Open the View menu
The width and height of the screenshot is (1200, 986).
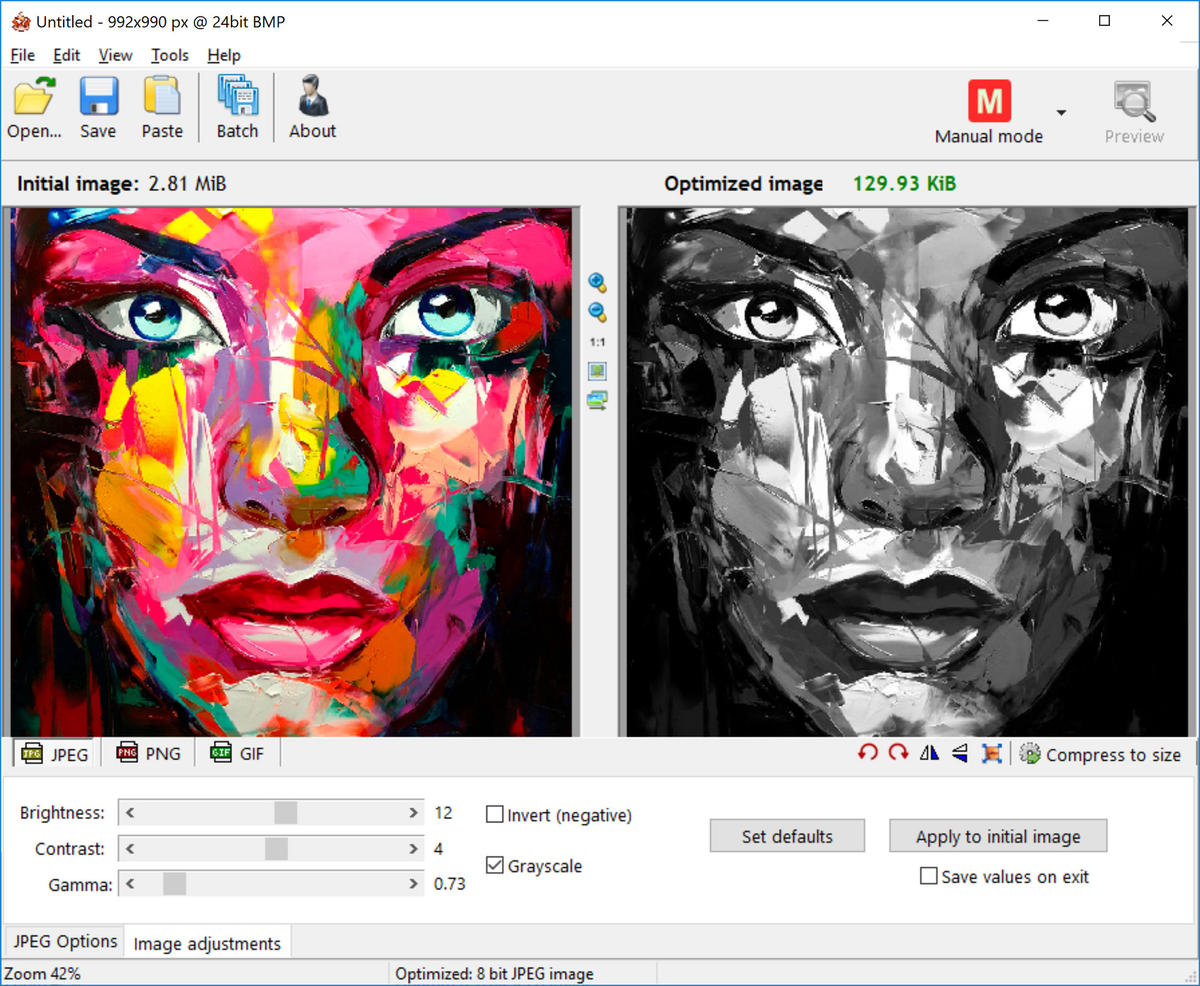click(x=115, y=55)
